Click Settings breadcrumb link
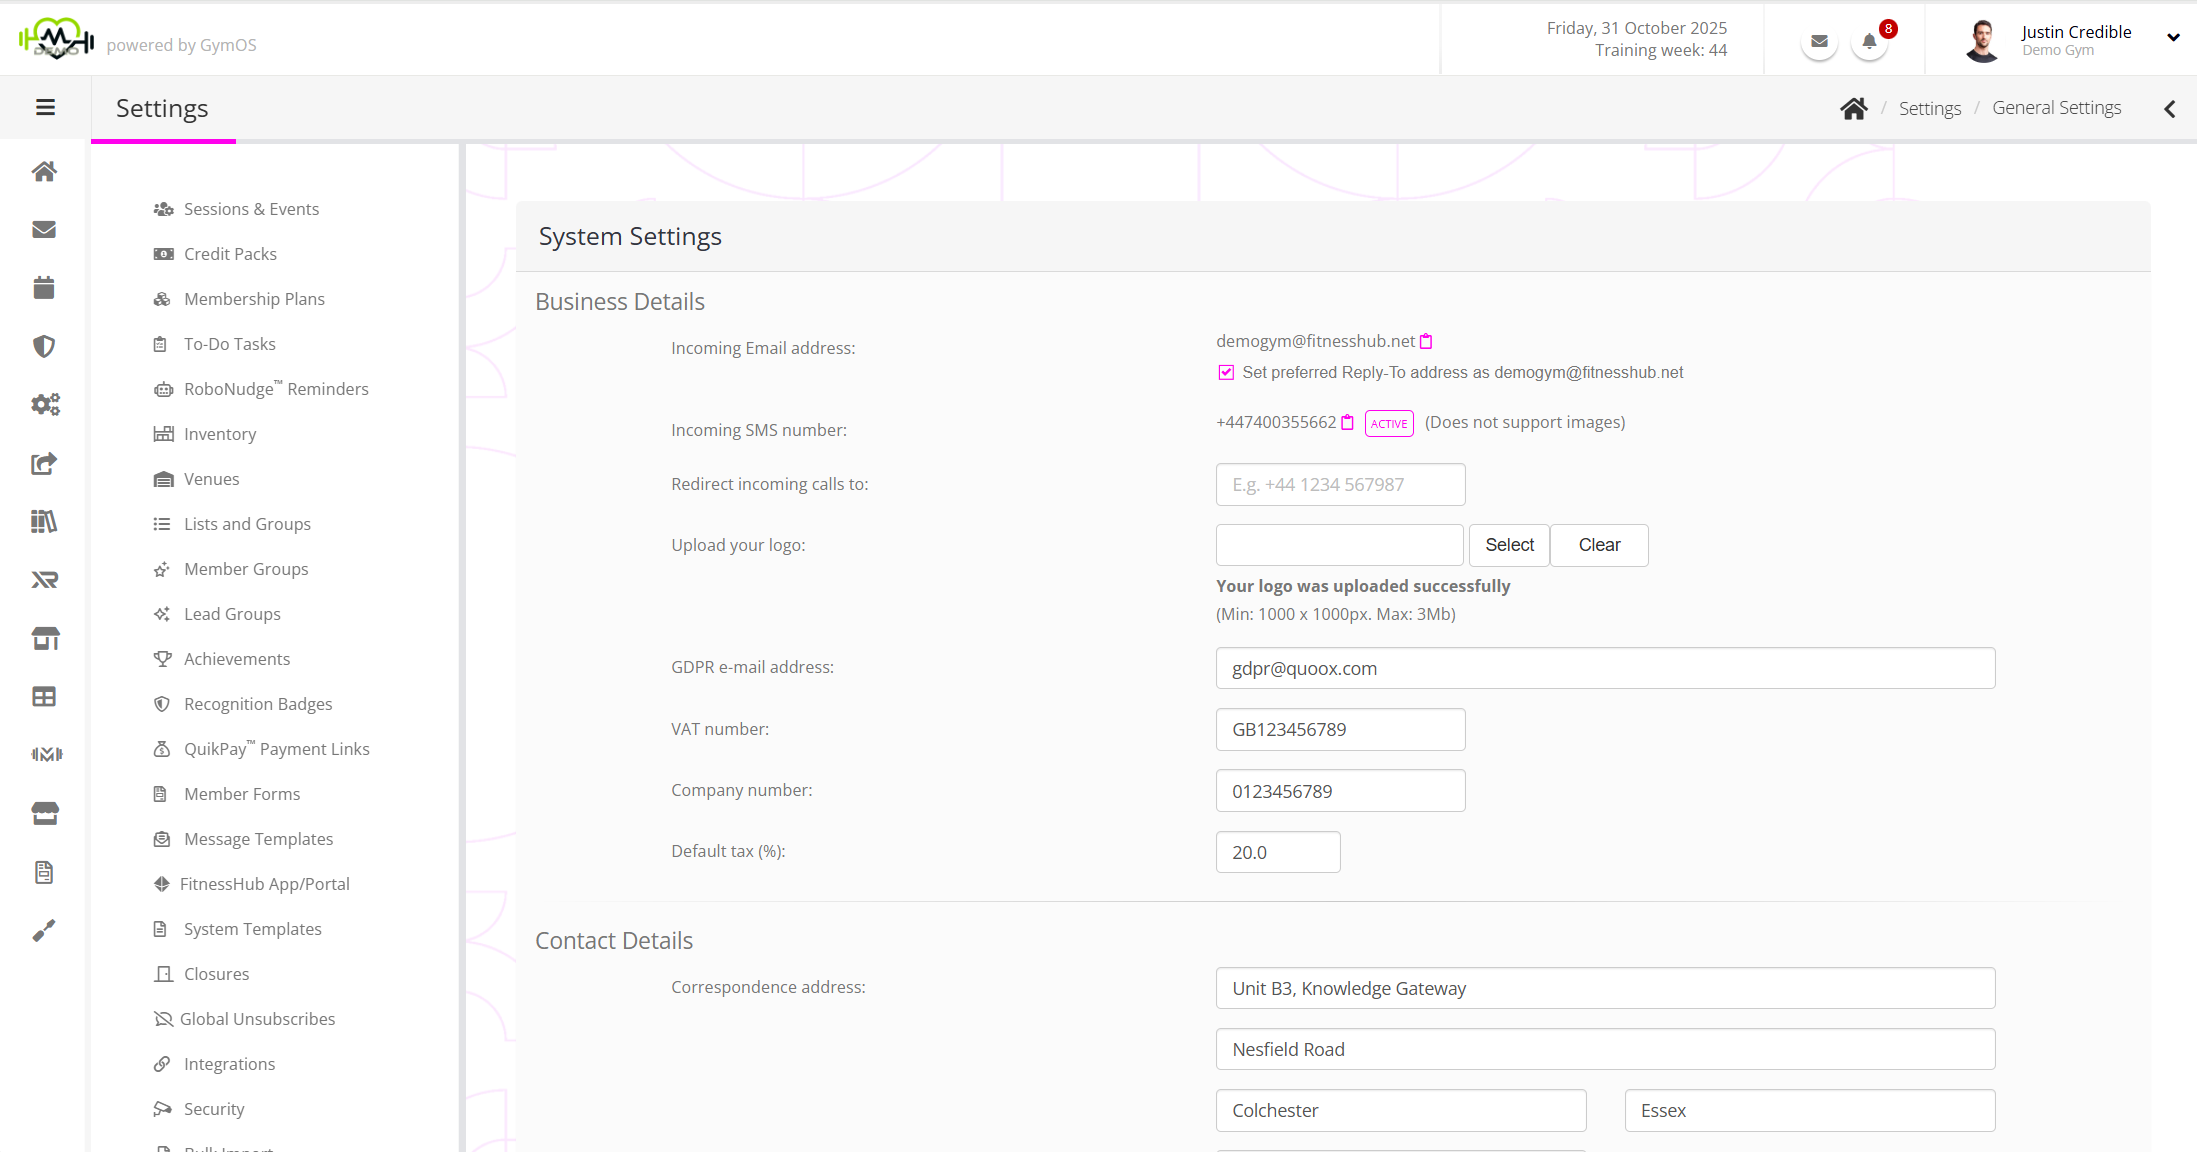 pyautogui.click(x=1929, y=108)
